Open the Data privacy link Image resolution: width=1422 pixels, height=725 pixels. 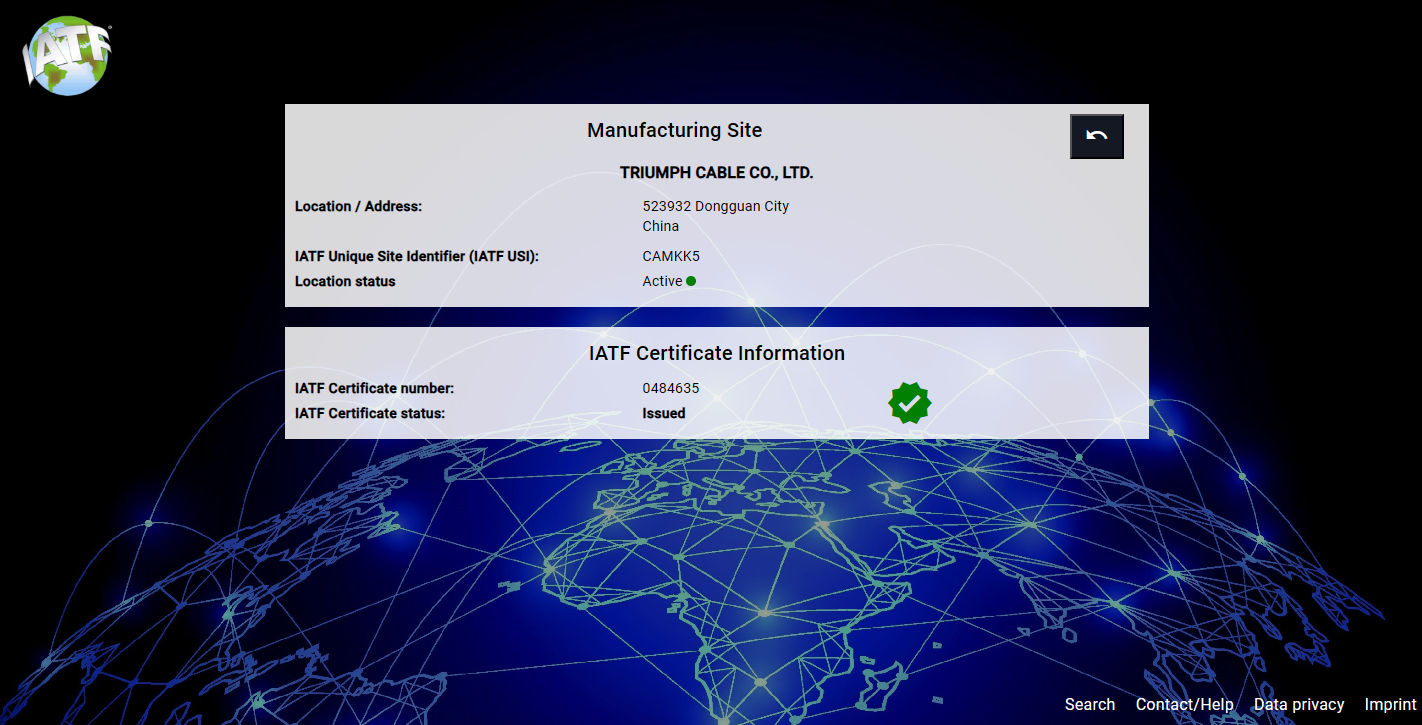(1298, 704)
